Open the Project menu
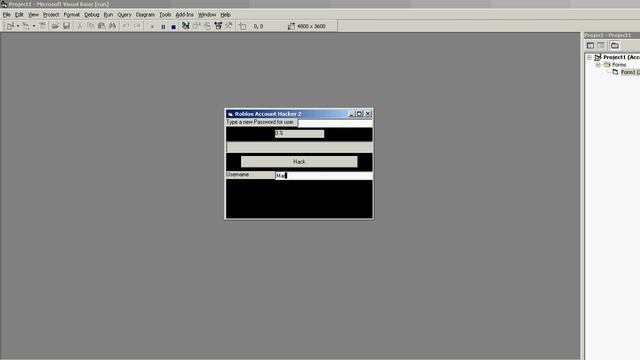Screen dimensions: 640x360 pos(51,15)
